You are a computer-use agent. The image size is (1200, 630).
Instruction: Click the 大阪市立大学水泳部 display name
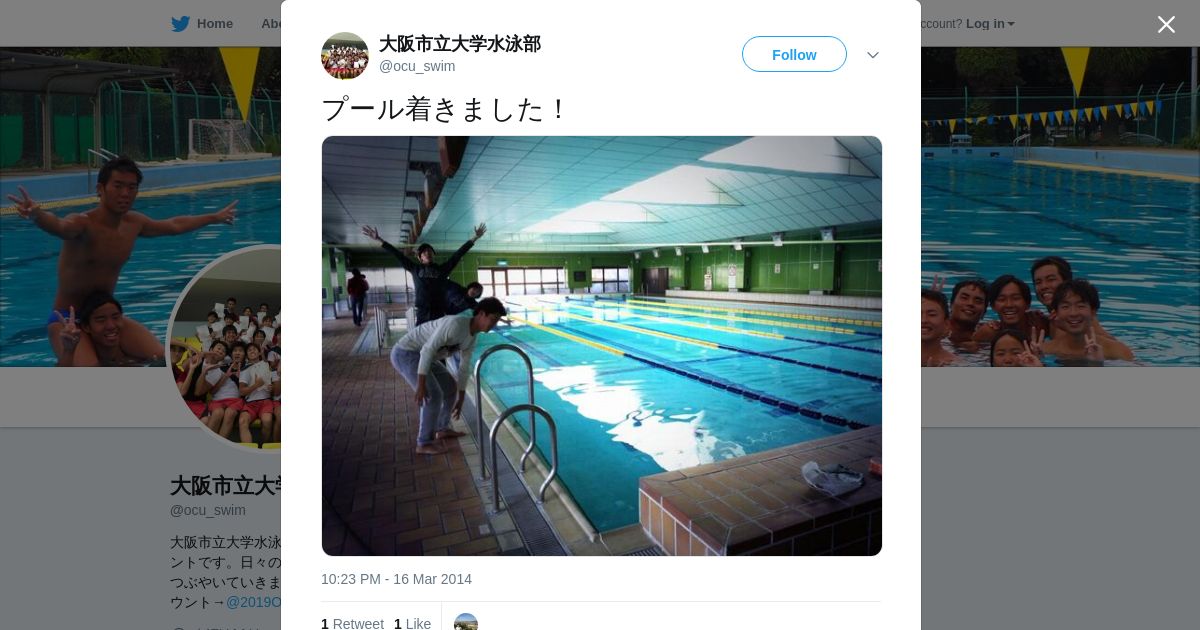pos(460,44)
